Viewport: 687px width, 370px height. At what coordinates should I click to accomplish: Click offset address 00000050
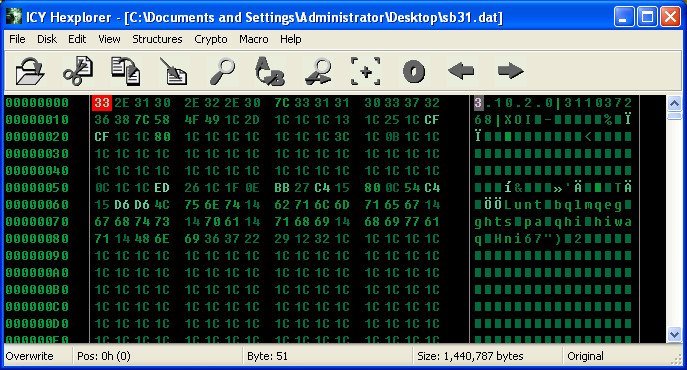click(37, 188)
